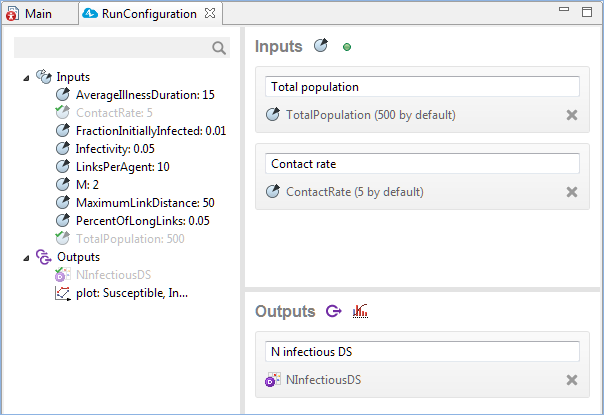604x415 pixels.
Task: Switch to the Main tab
Action: pos(38,14)
